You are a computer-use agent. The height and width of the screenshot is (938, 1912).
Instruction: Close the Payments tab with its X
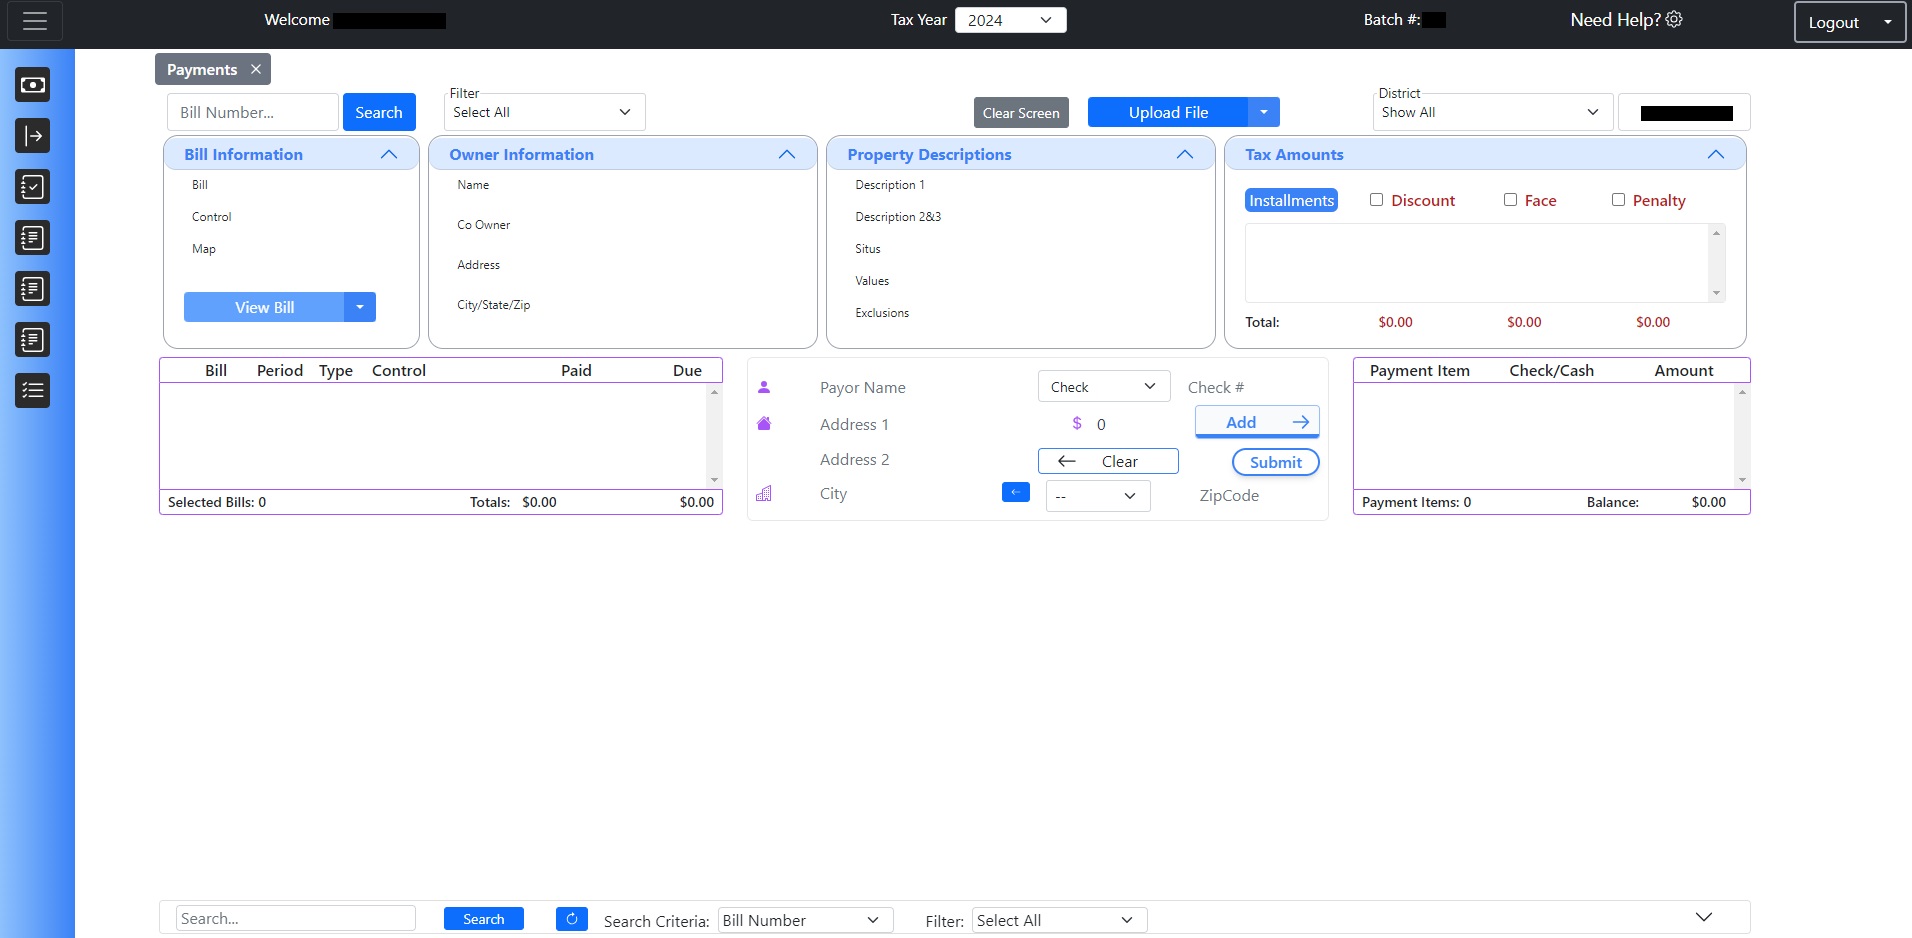(x=256, y=69)
